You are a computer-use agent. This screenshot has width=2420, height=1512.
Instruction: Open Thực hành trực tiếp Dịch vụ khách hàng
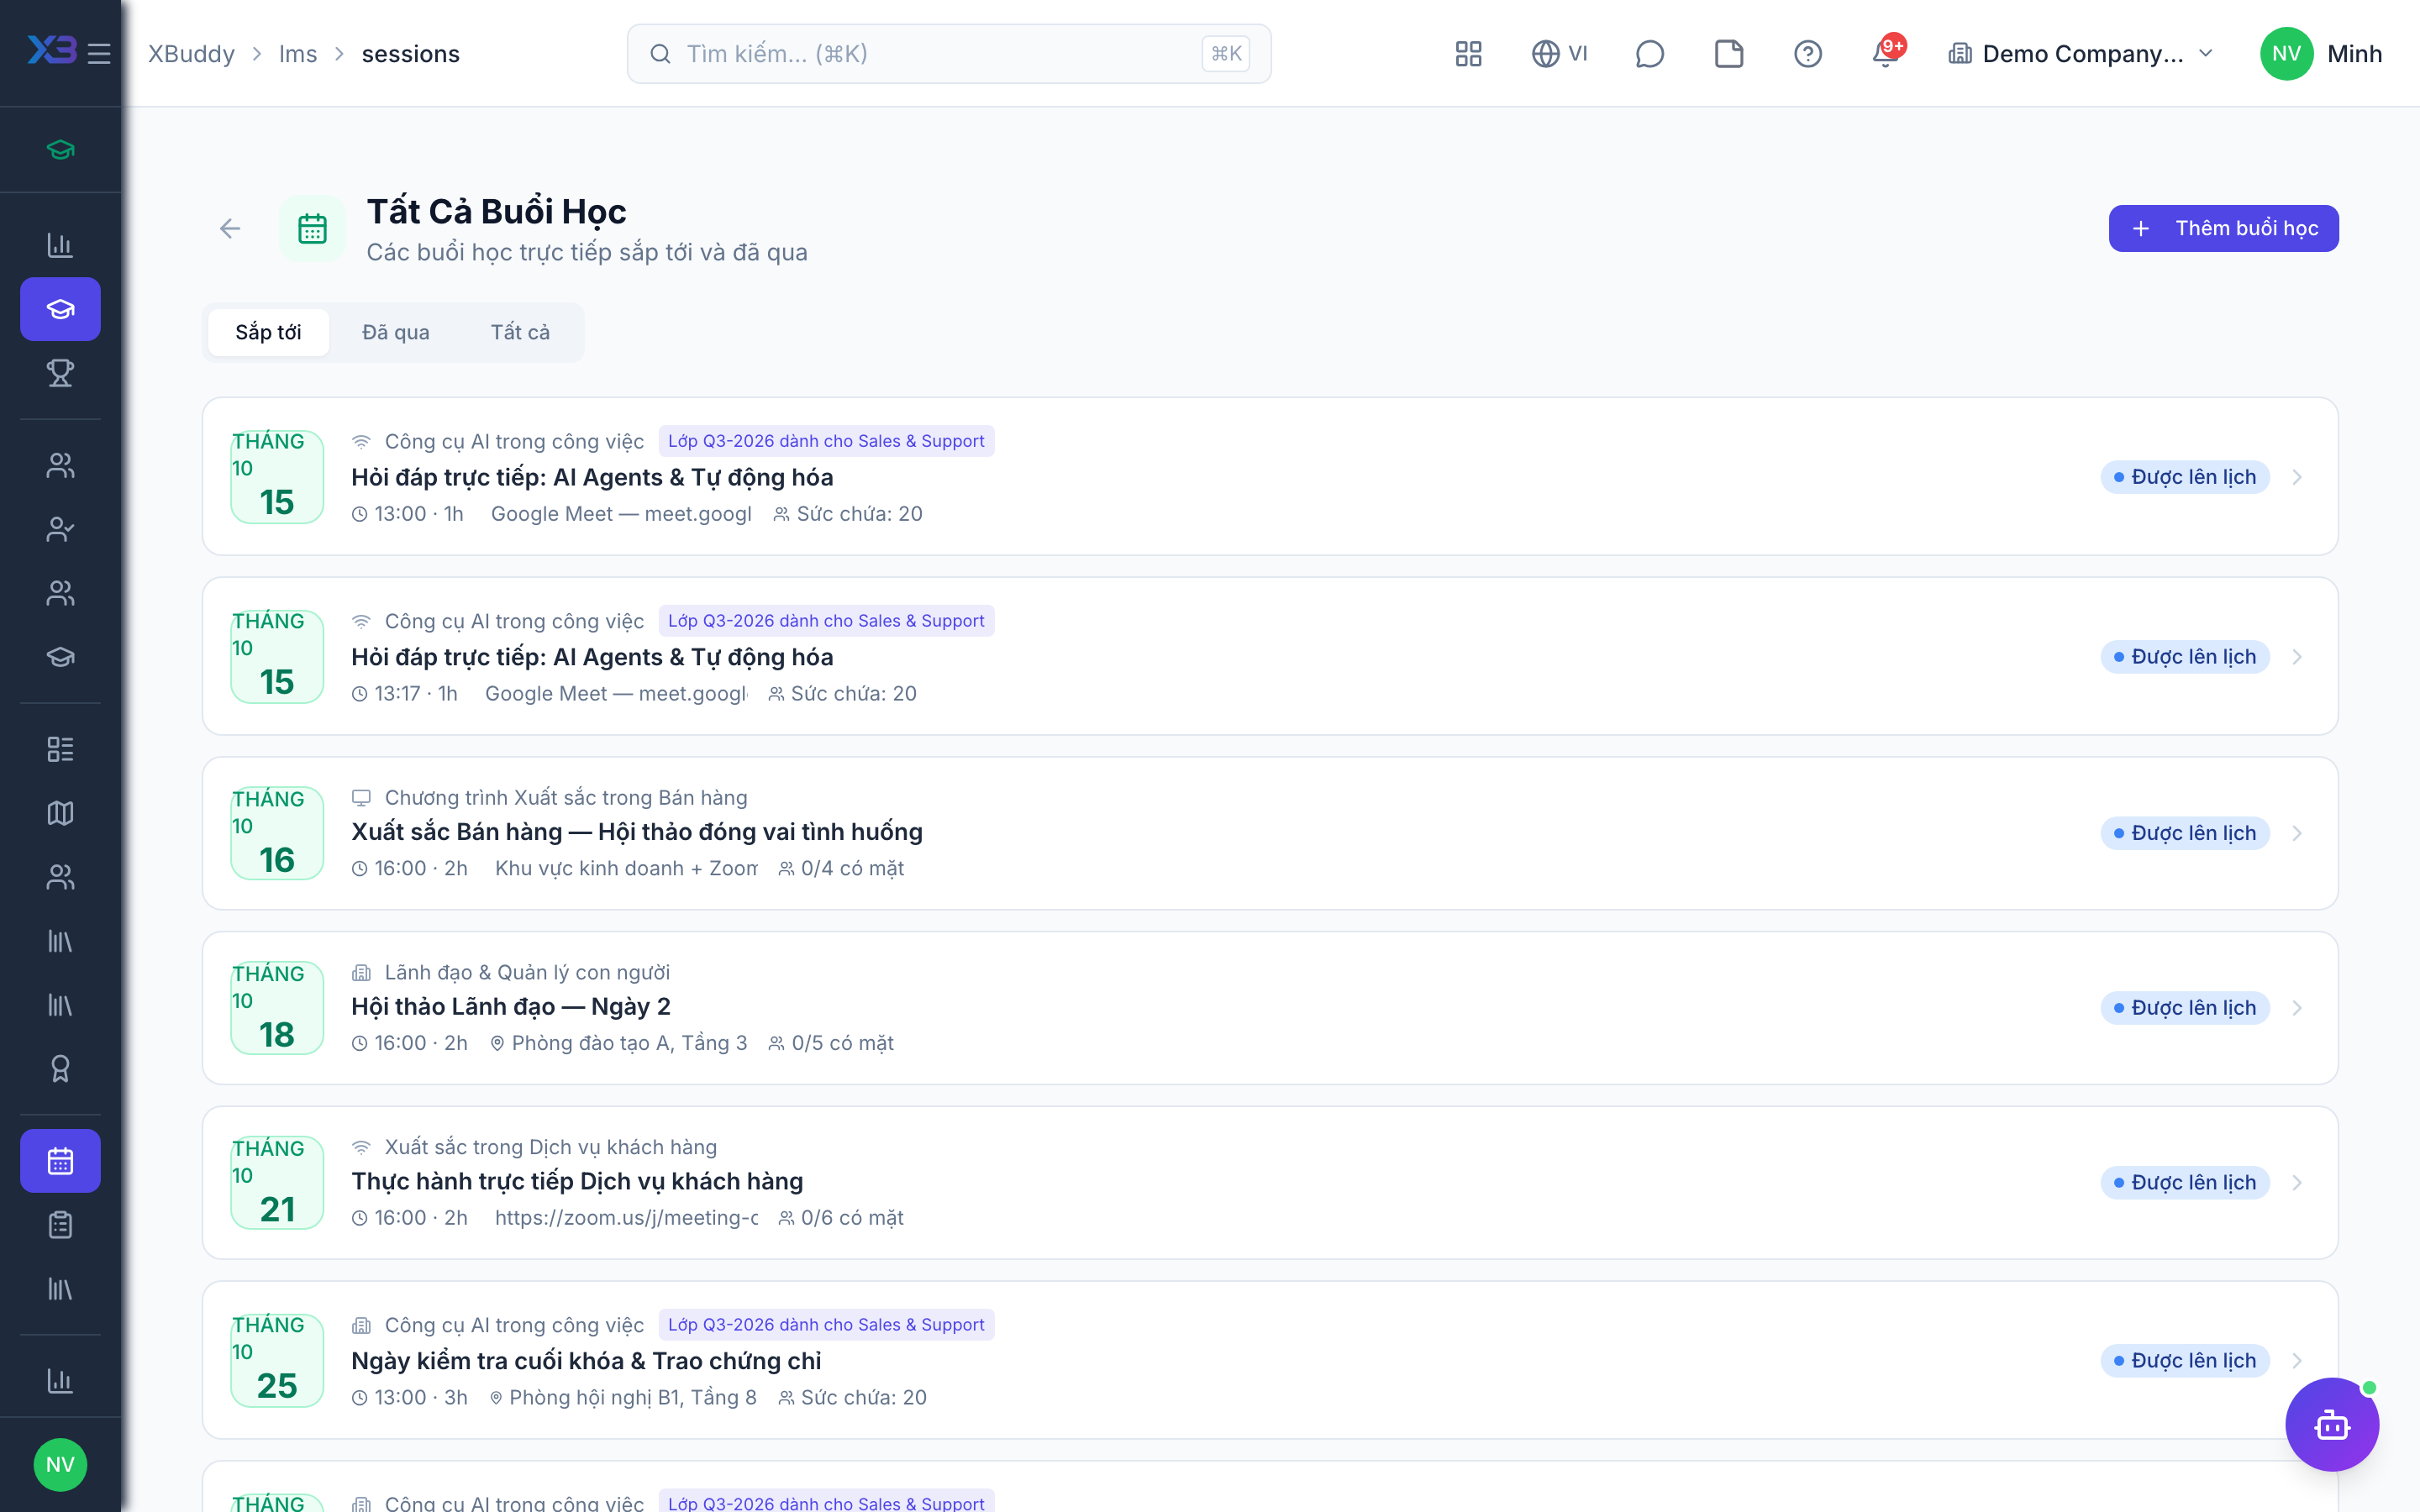577,1182
